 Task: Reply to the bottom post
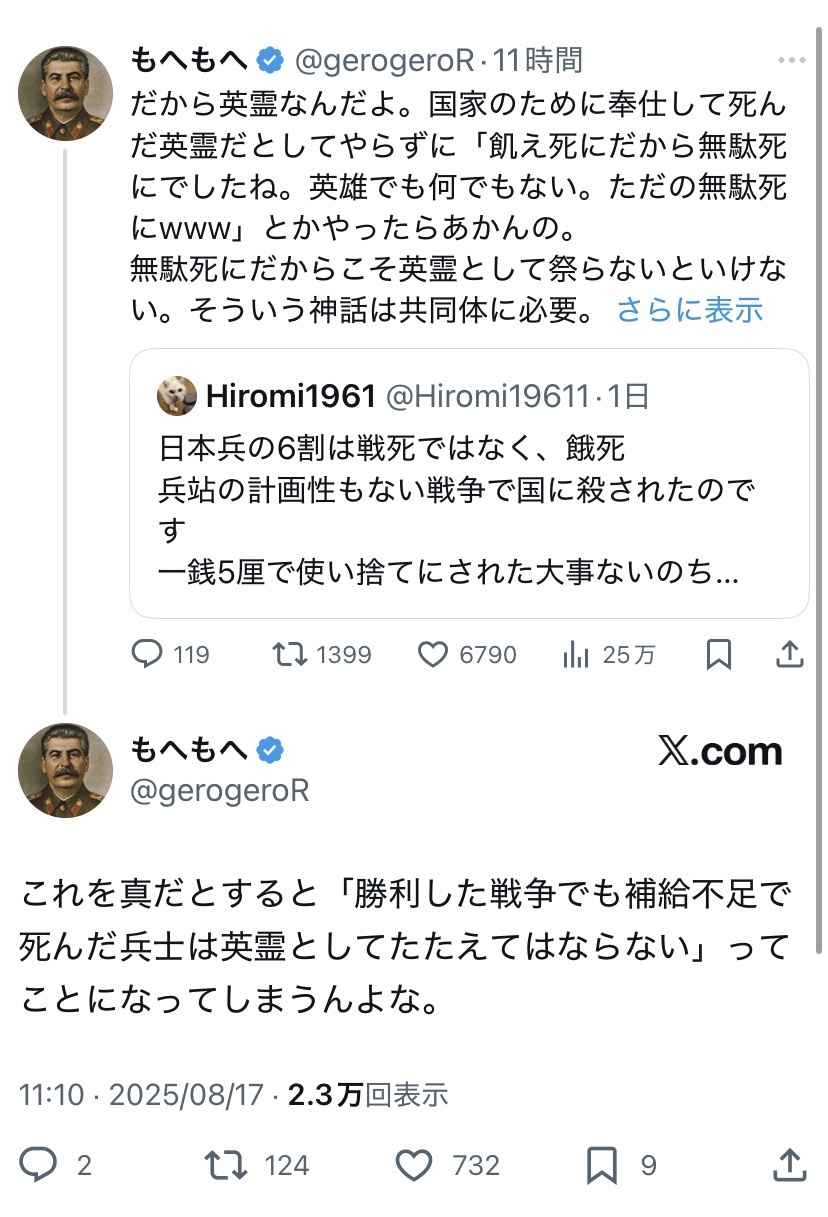(x=40, y=1165)
